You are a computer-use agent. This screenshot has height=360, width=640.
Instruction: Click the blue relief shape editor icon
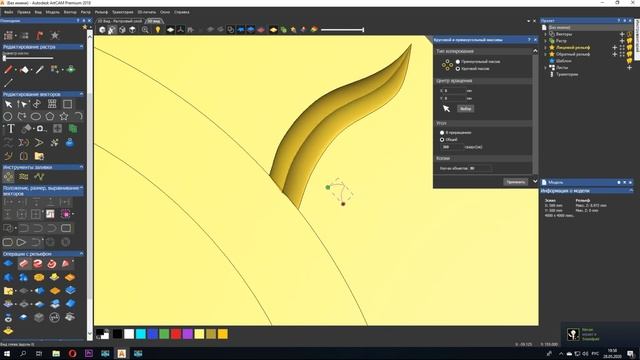tap(8, 264)
